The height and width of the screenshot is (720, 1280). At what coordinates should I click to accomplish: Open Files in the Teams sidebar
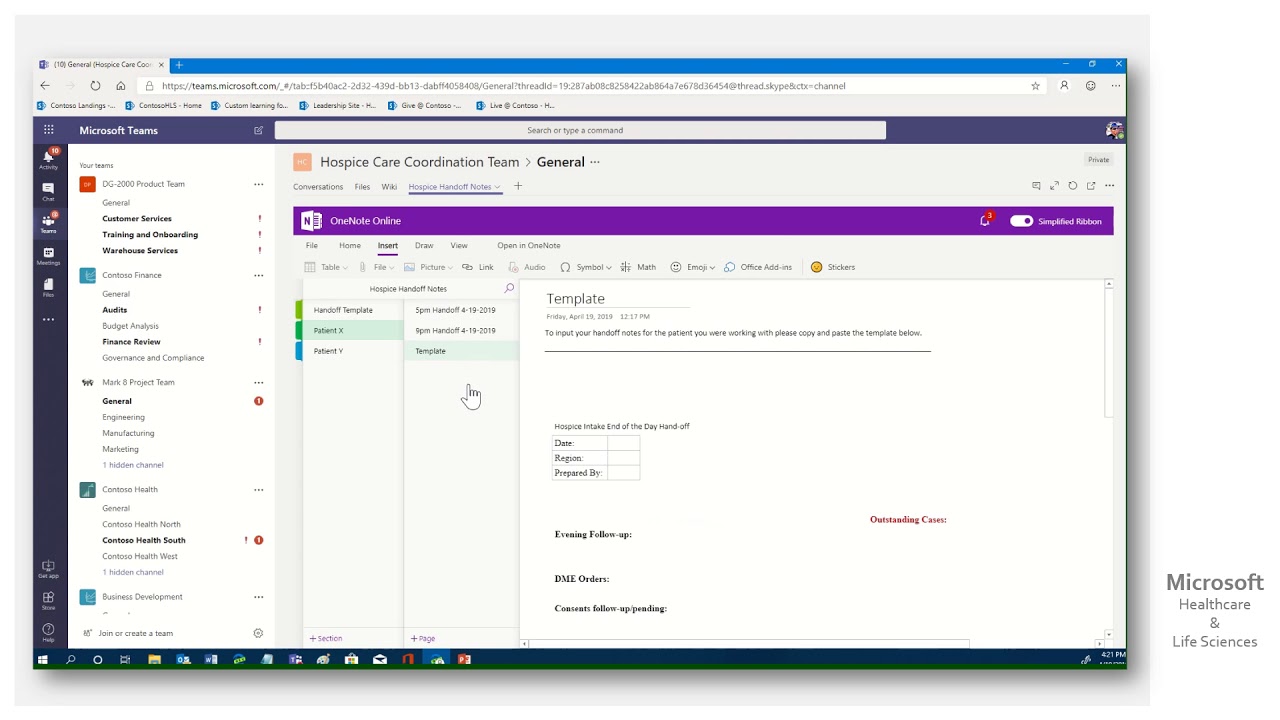tap(48, 287)
